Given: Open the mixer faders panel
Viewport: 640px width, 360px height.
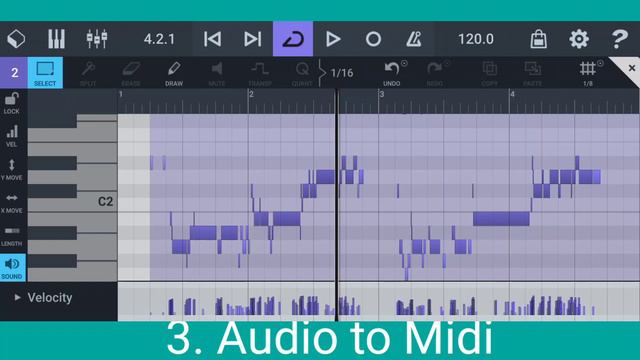Looking at the screenshot, I should (x=97, y=39).
